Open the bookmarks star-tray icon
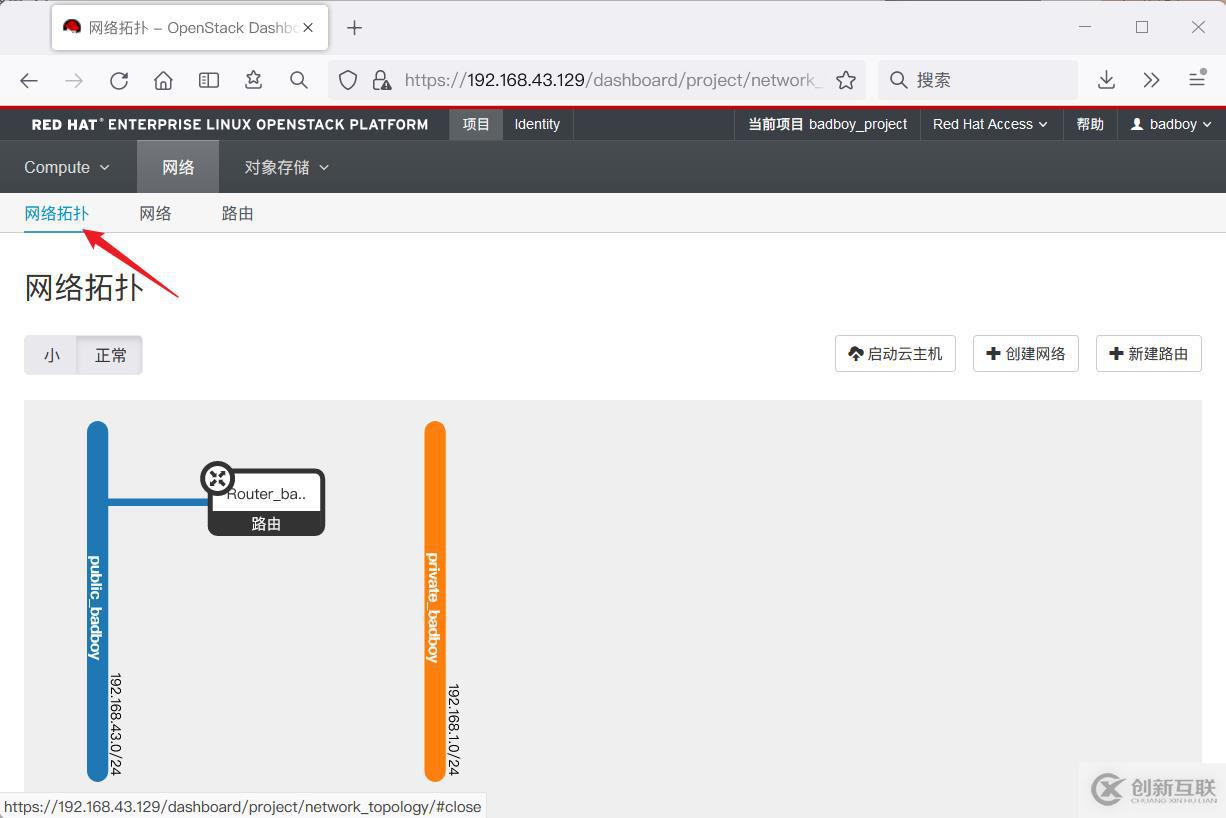The height and width of the screenshot is (818, 1226). (x=254, y=80)
